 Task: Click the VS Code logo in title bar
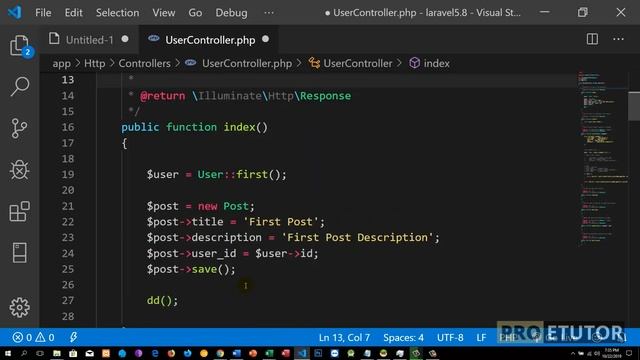[x=15, y=12]
